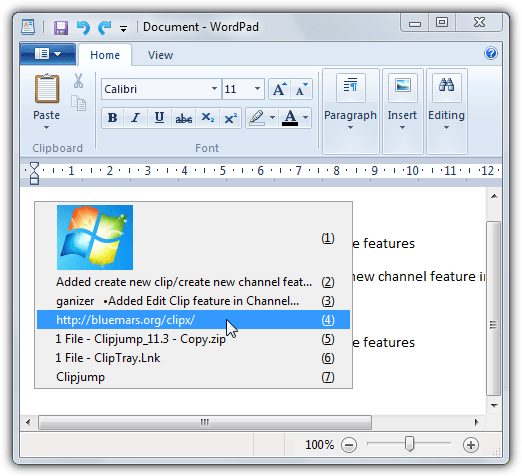Click the zoom slider handle
The image size is (522, 476).
click(409, 444)
